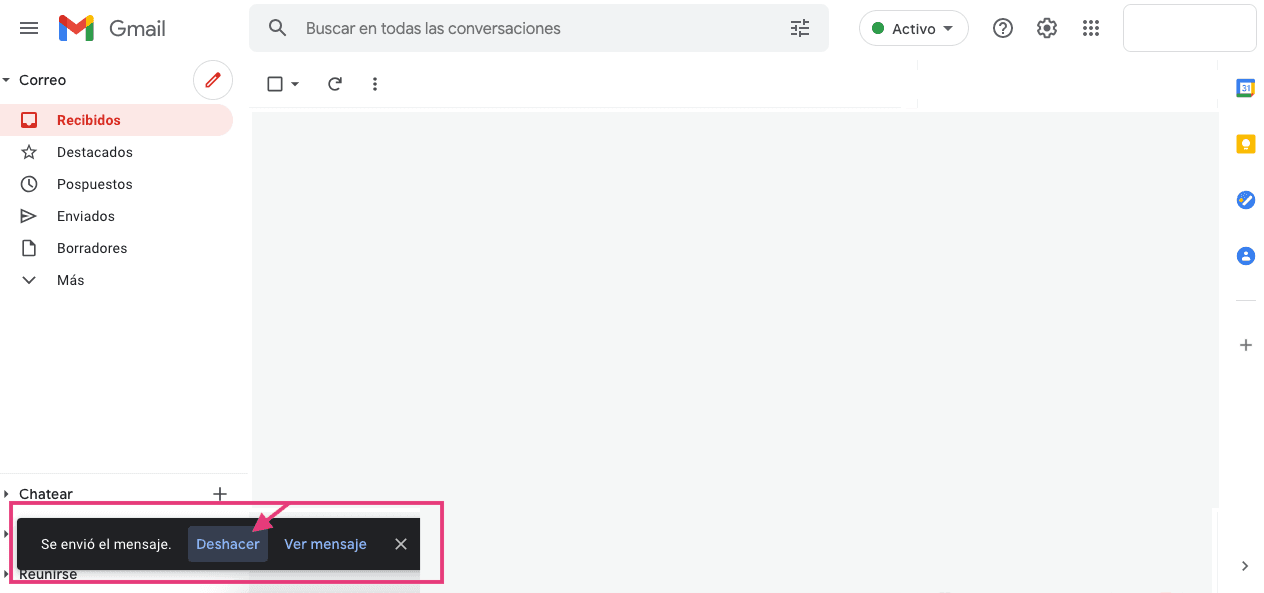The height and width of the screenshot is (593, 1264).
Task: Open the Activo status dropdown
Action: click(x=913, y=29)
